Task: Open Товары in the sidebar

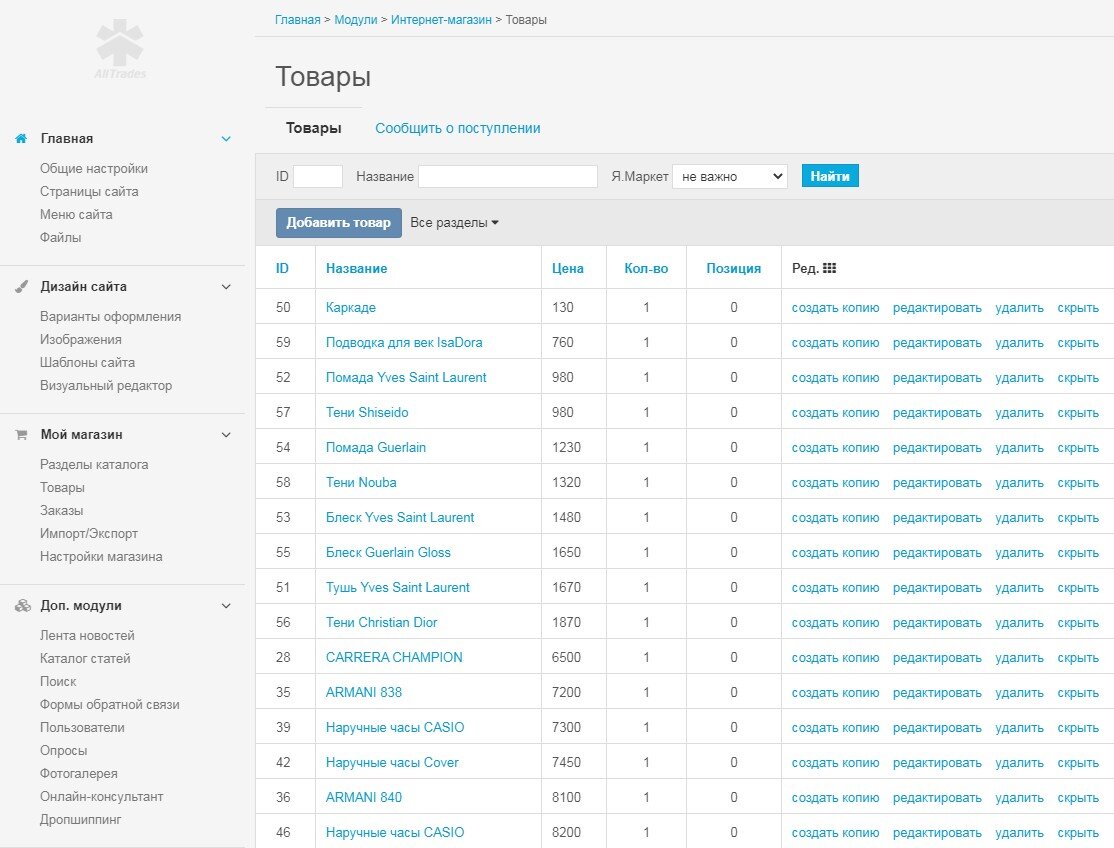Action: point(62,487)
